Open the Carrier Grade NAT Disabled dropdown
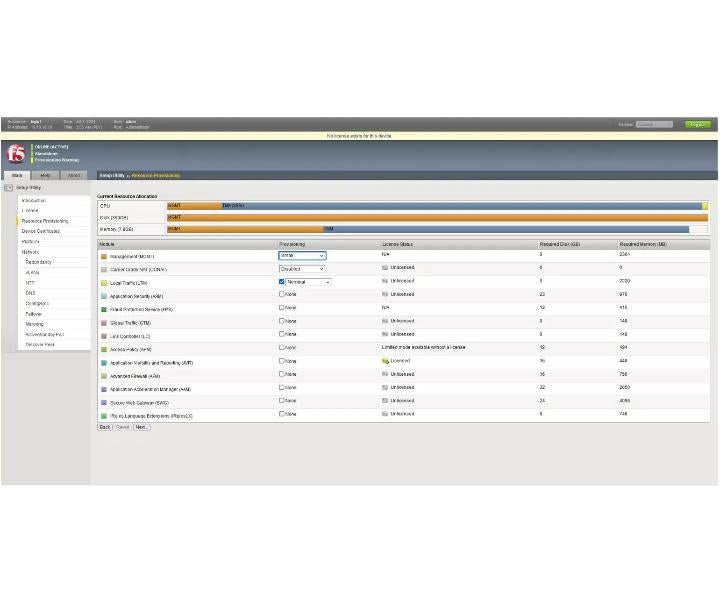The height and width of the screenshot is (600, 720). tap(302, 269)
